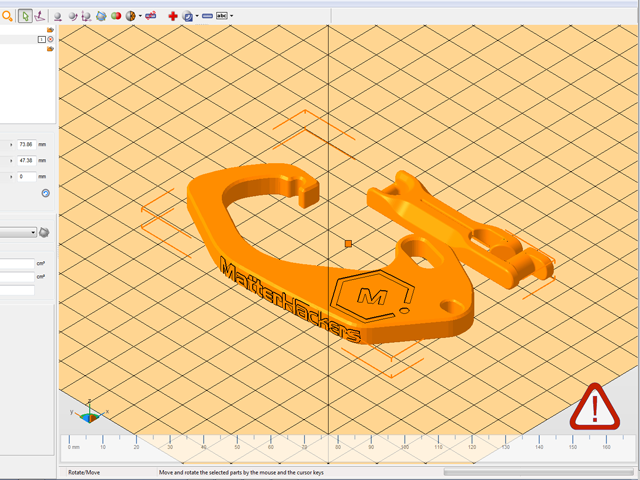
Task: Click the Rotate/Move status bar text
Action: tap(84, 472)
